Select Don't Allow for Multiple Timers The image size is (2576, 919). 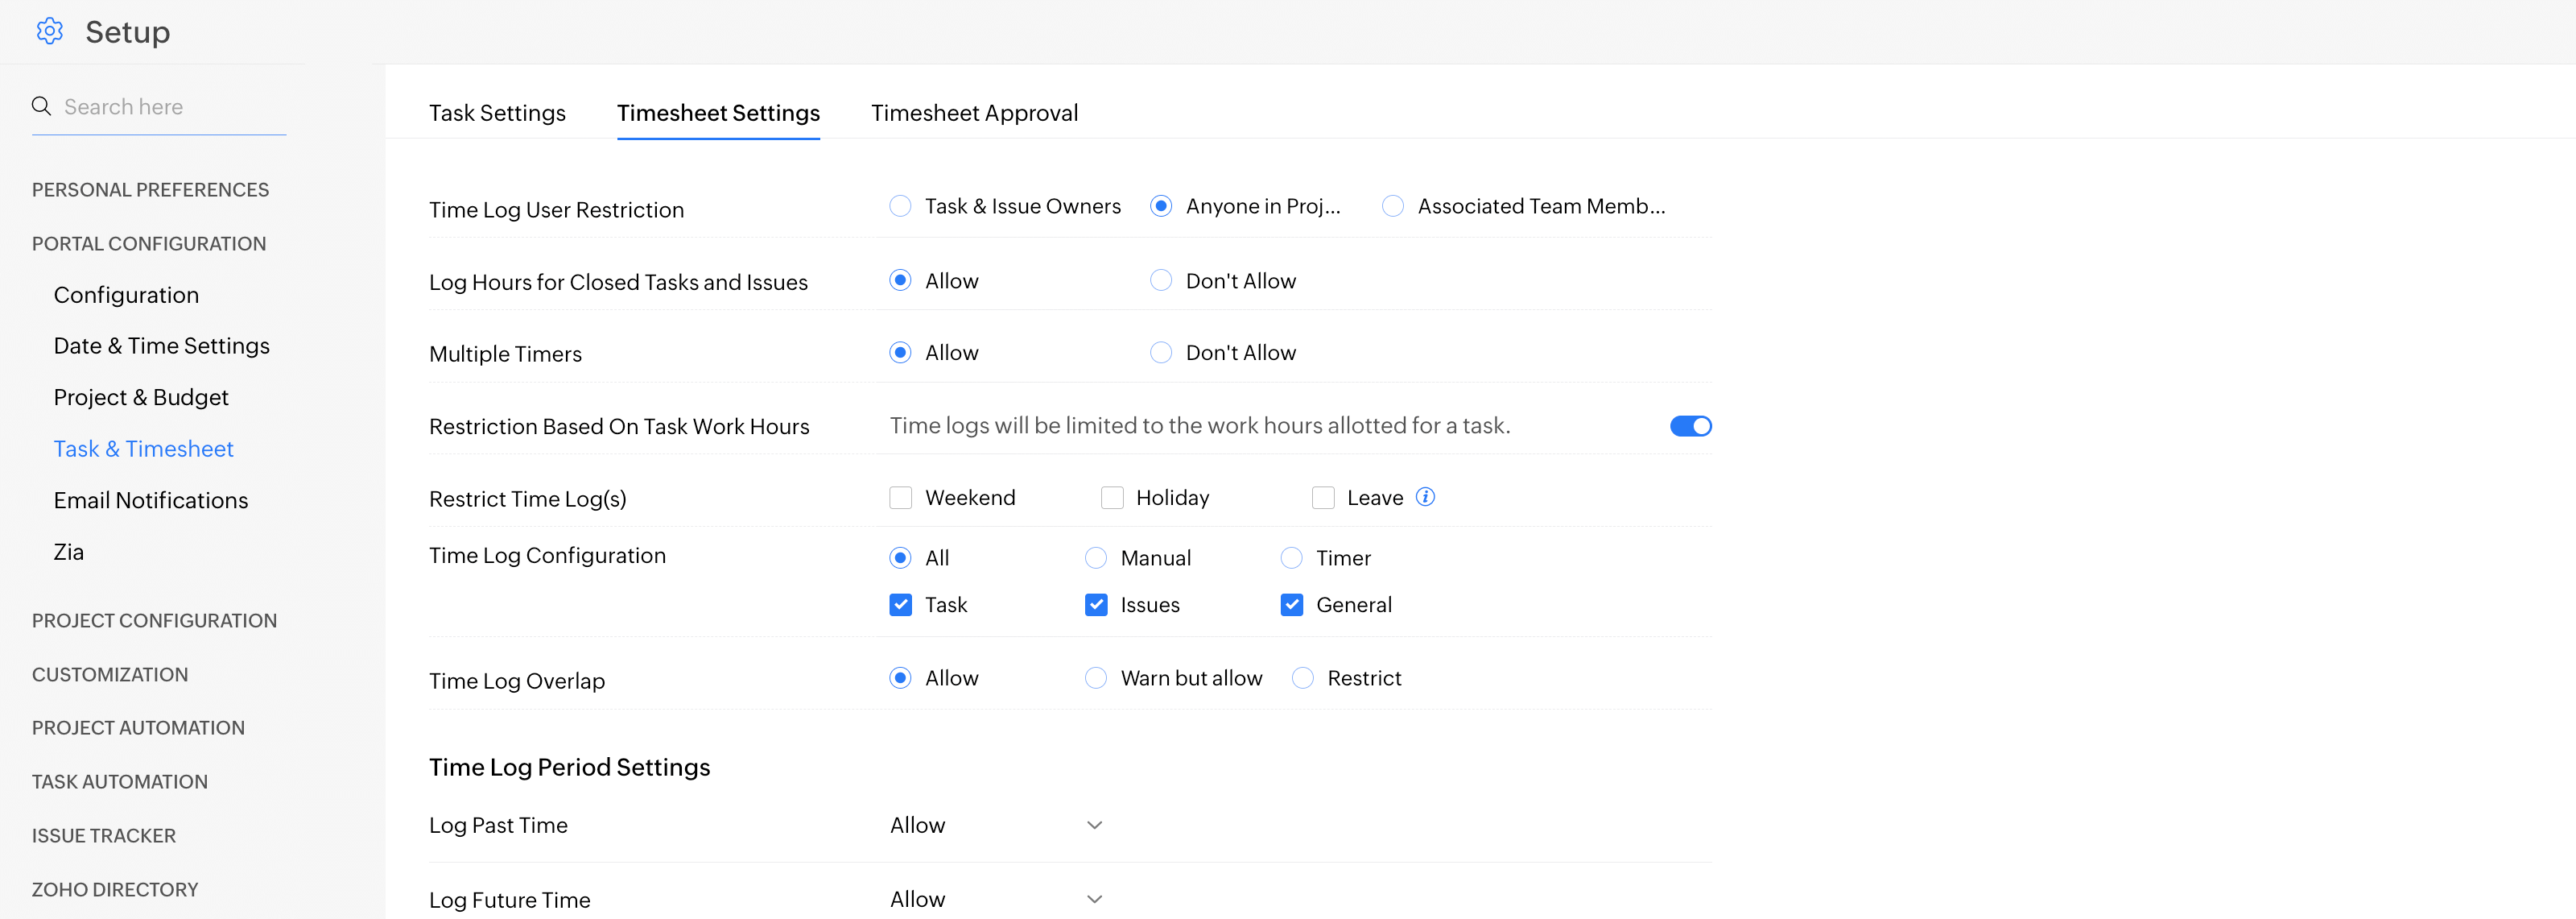click(x=1160, y=353)
